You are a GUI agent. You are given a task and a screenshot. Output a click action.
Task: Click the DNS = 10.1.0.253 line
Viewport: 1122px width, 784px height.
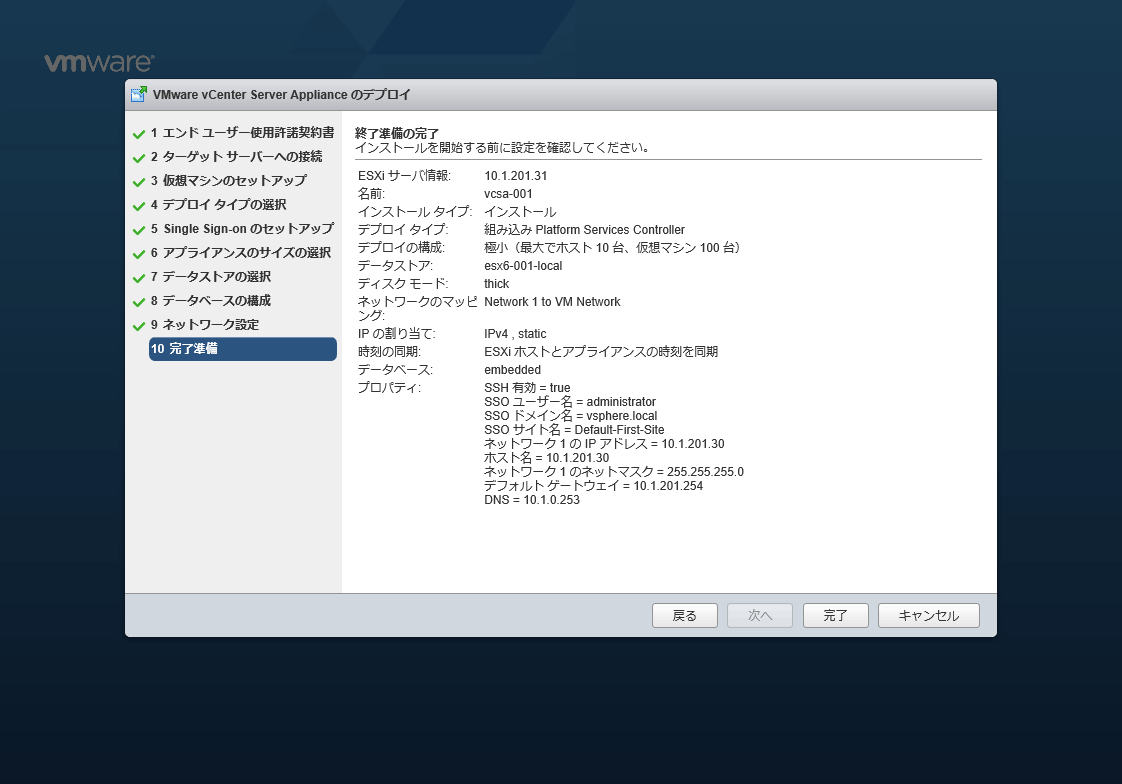(532, 500)
